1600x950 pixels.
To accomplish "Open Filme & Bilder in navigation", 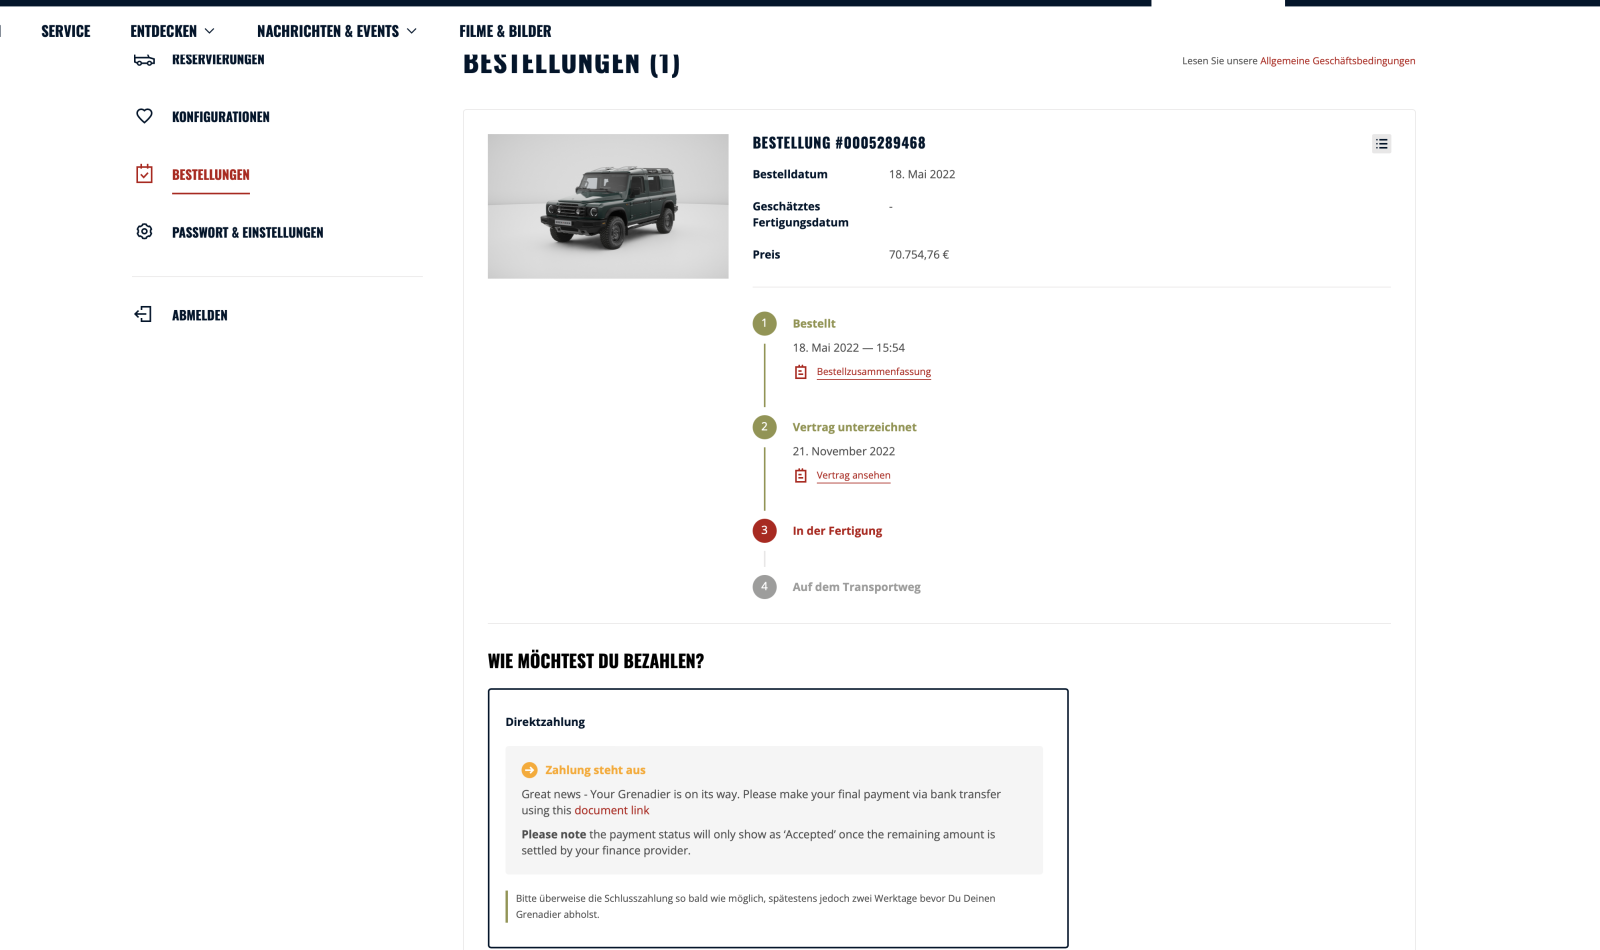I will (505, 31).
